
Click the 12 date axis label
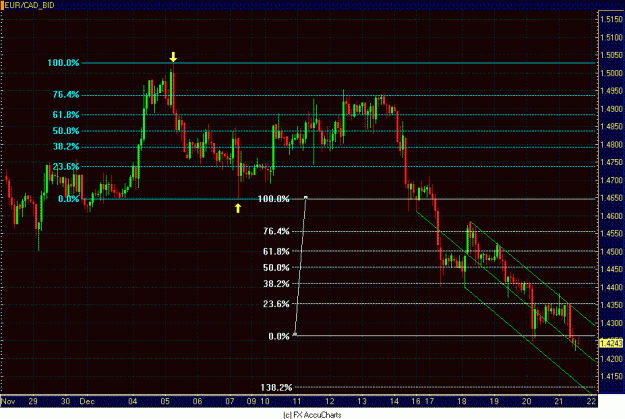330,401
